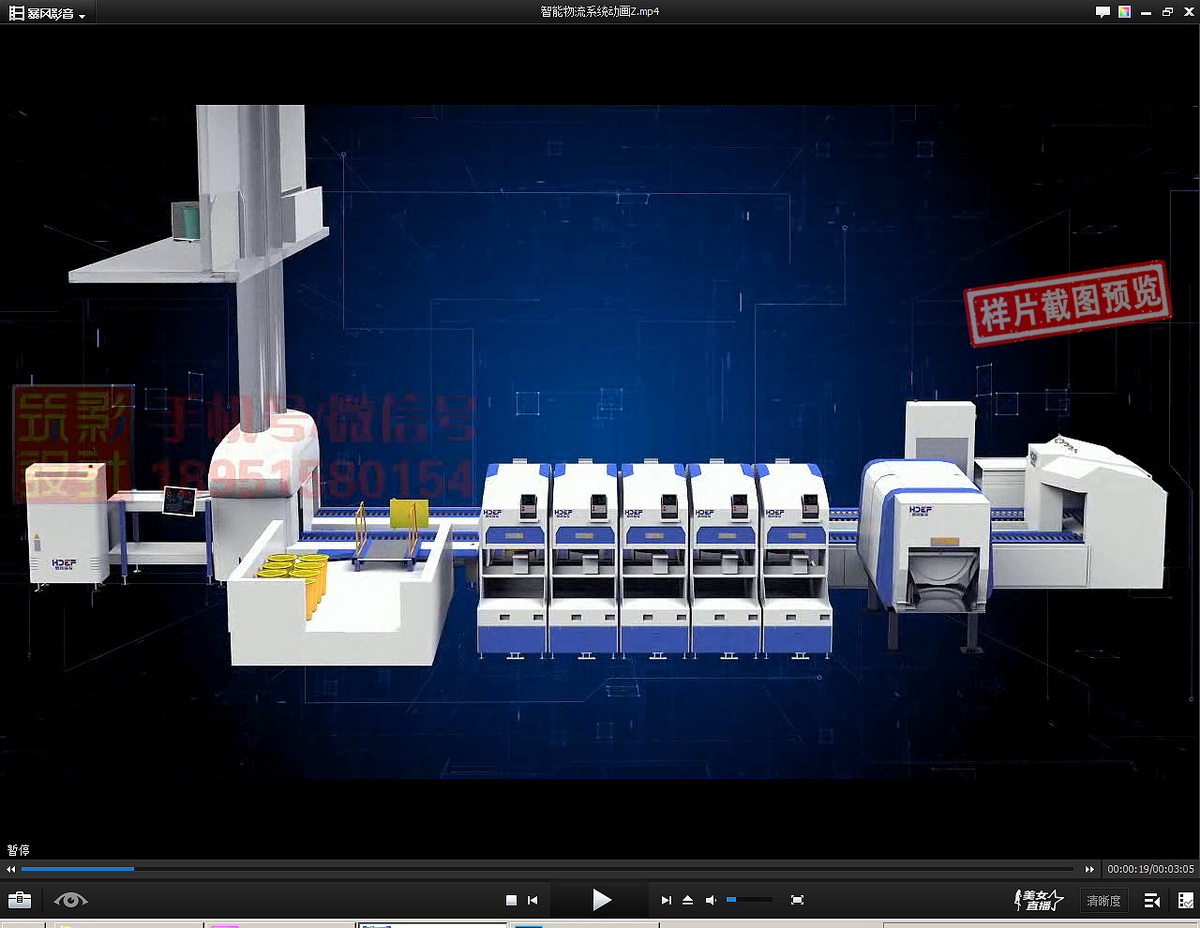This screenshot has width=1200, height=928.
Task: Click the play button
Action: pyautogui.click(x=601, y=900)
